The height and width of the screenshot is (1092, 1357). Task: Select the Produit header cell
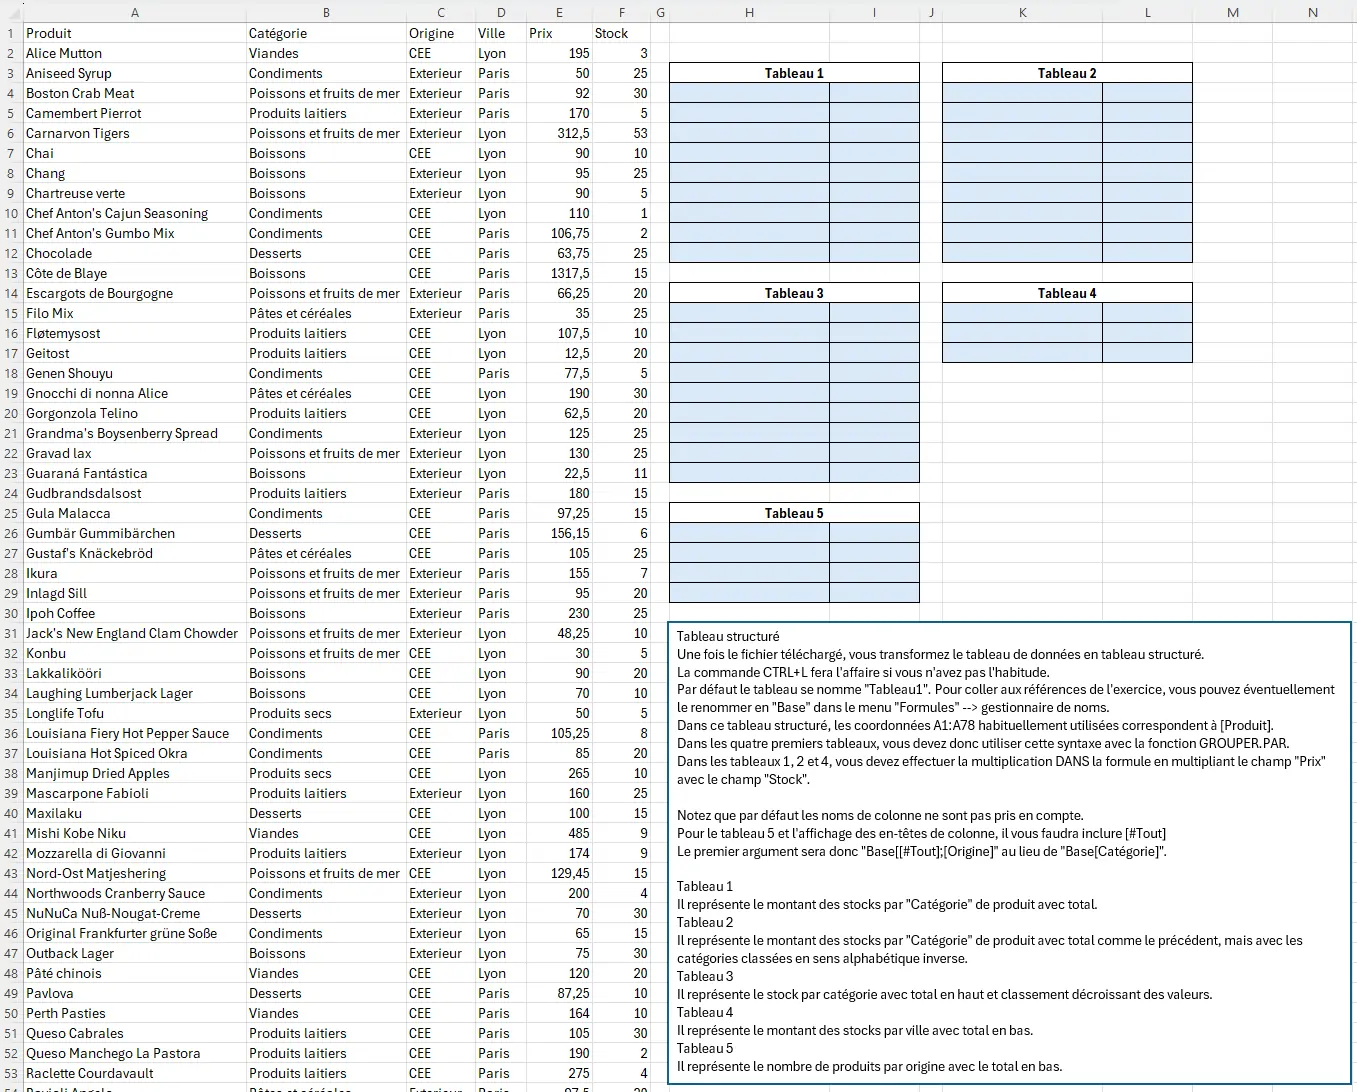135,33
